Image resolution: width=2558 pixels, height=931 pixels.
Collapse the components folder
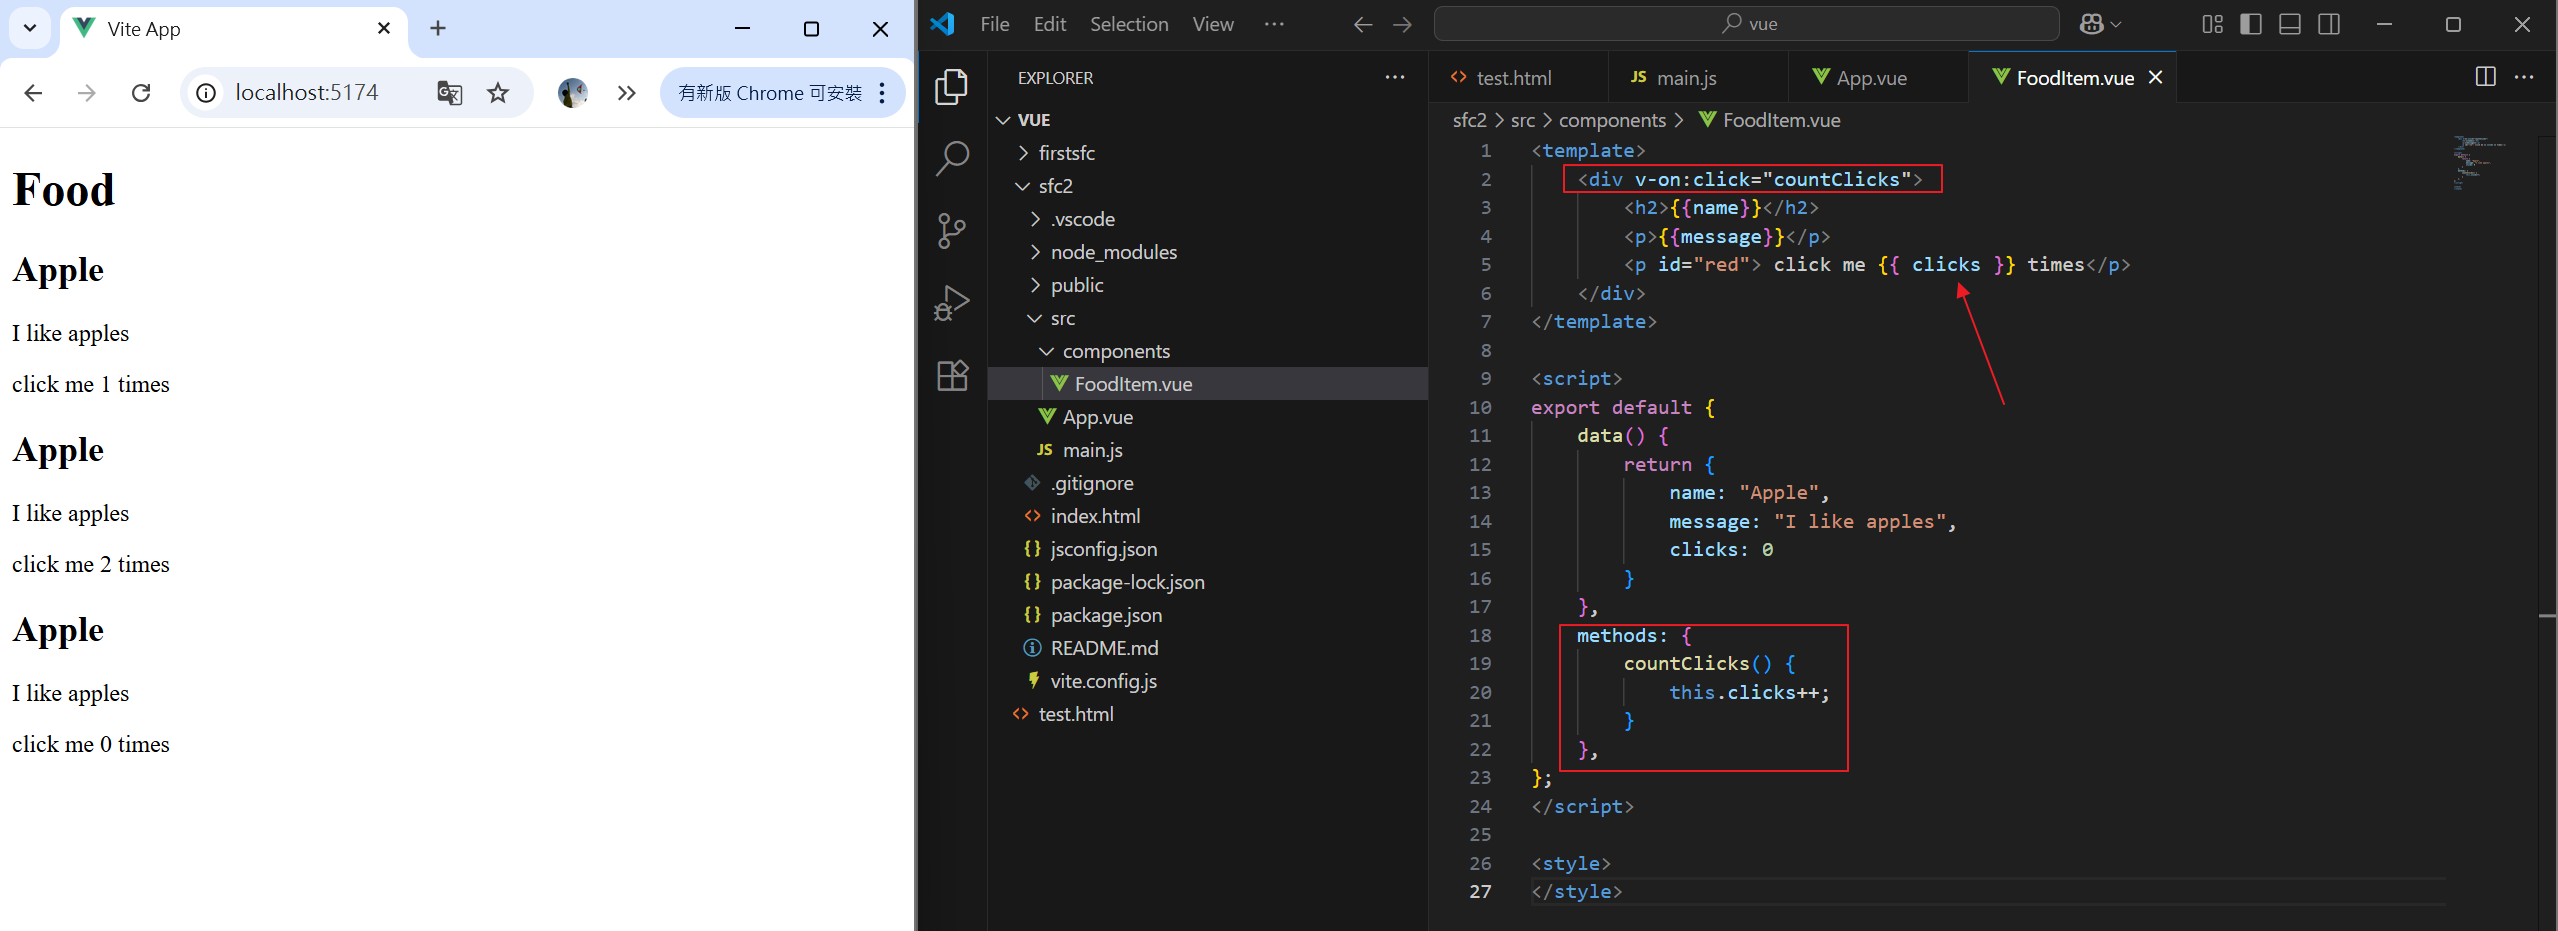point(1115,351)
